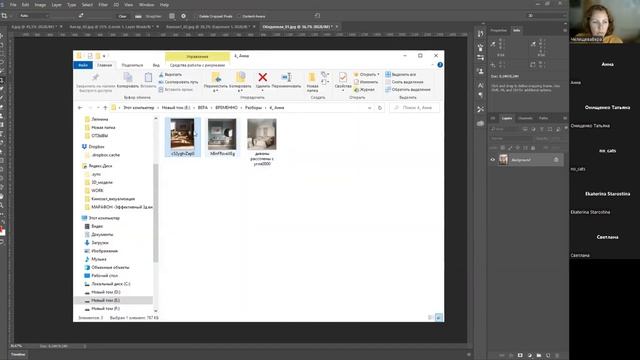Viewport: 640px width, 360px height.
Task: Open the layer blending mode dropdown
Action: (512, 139)
